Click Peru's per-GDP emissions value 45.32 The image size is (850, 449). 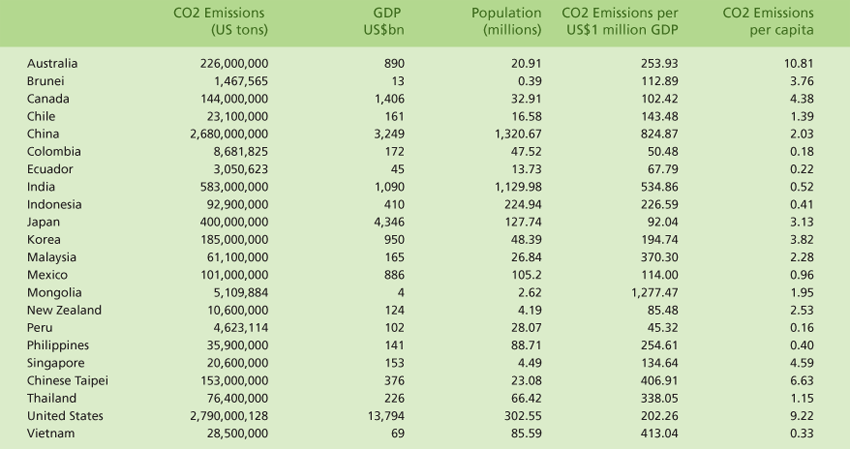tap(662, 328)
